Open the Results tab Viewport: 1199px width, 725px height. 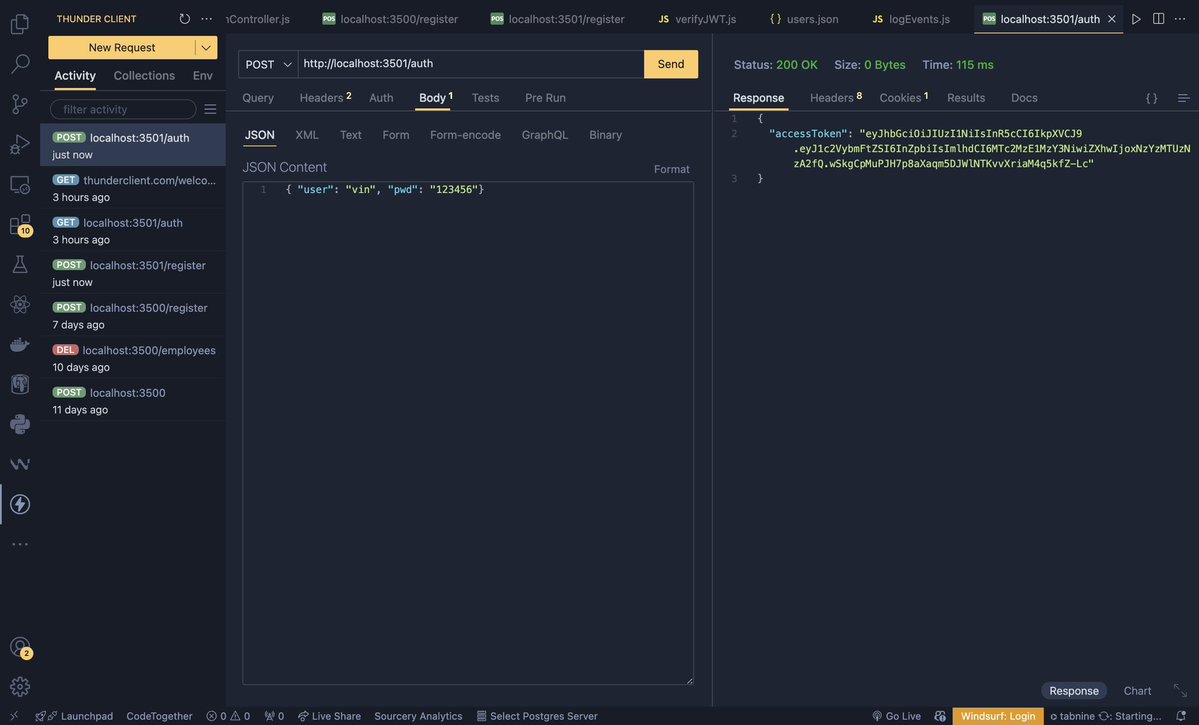(966, 98)
